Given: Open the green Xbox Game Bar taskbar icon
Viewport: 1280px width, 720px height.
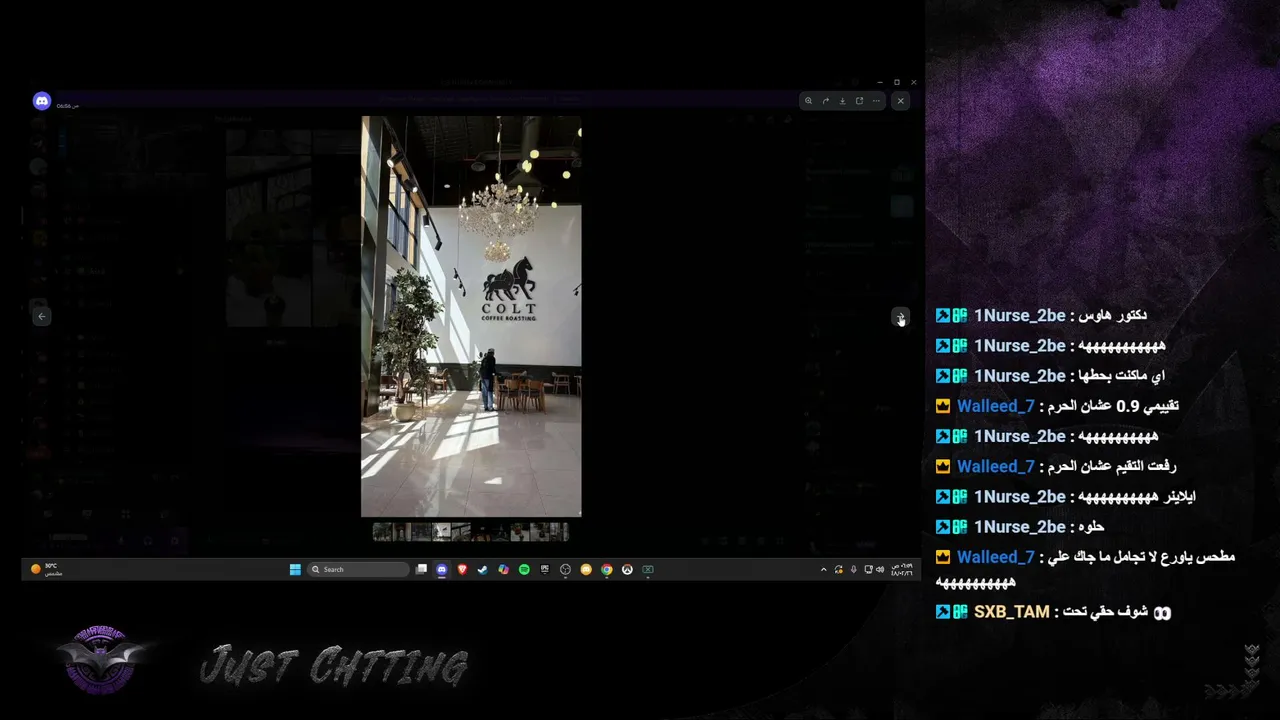Looking at the screenshot, I should click(648, 569).
